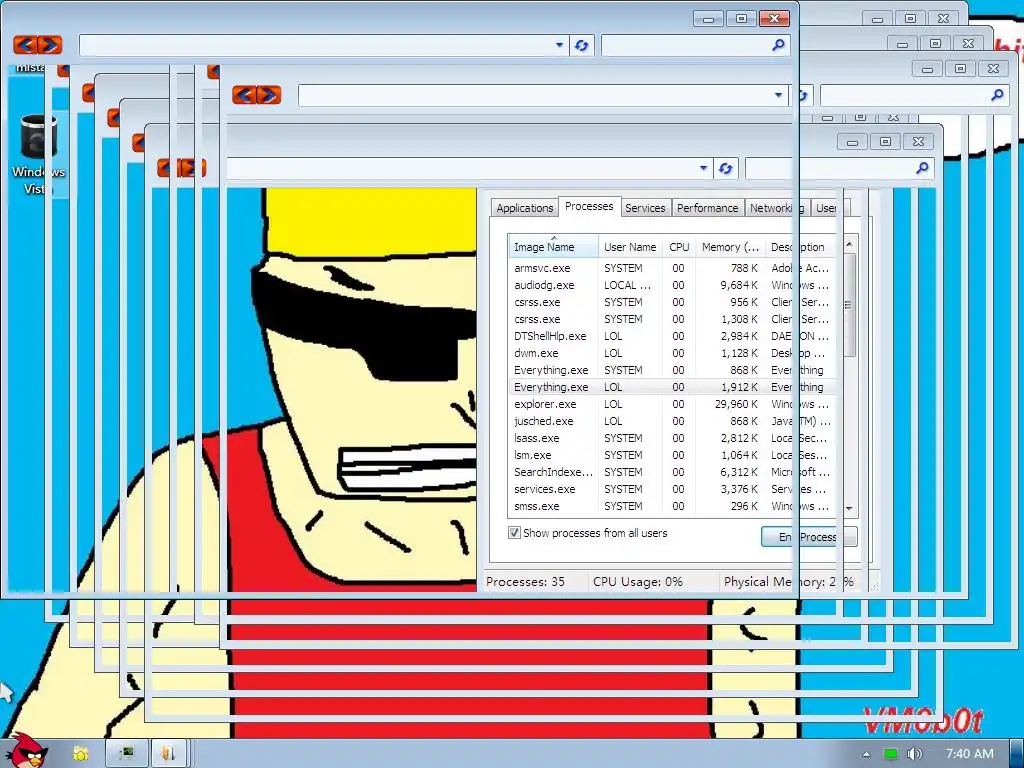Click the 'Processes: 35' status bar text
Screen dimensions: 1024x768
pos(525,581)
